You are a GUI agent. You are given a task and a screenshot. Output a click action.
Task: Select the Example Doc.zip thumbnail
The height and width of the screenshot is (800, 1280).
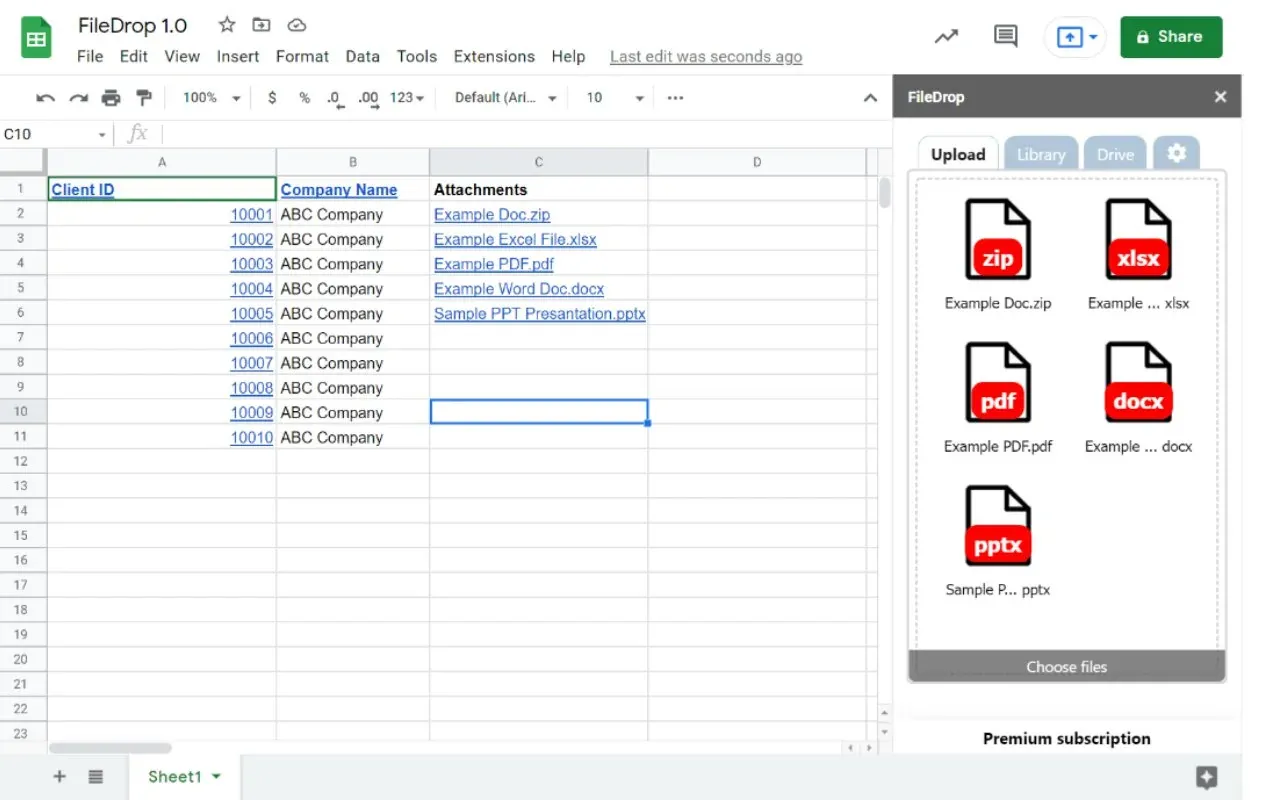tap(997, 240)
